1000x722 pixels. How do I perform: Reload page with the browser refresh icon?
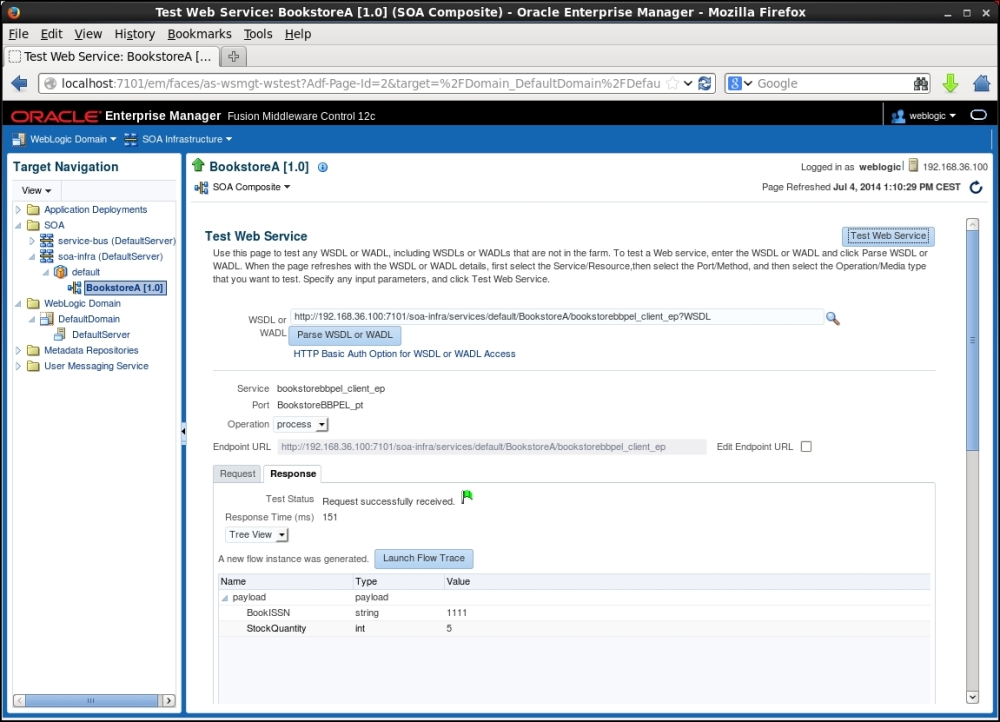[x=705, y=84]
